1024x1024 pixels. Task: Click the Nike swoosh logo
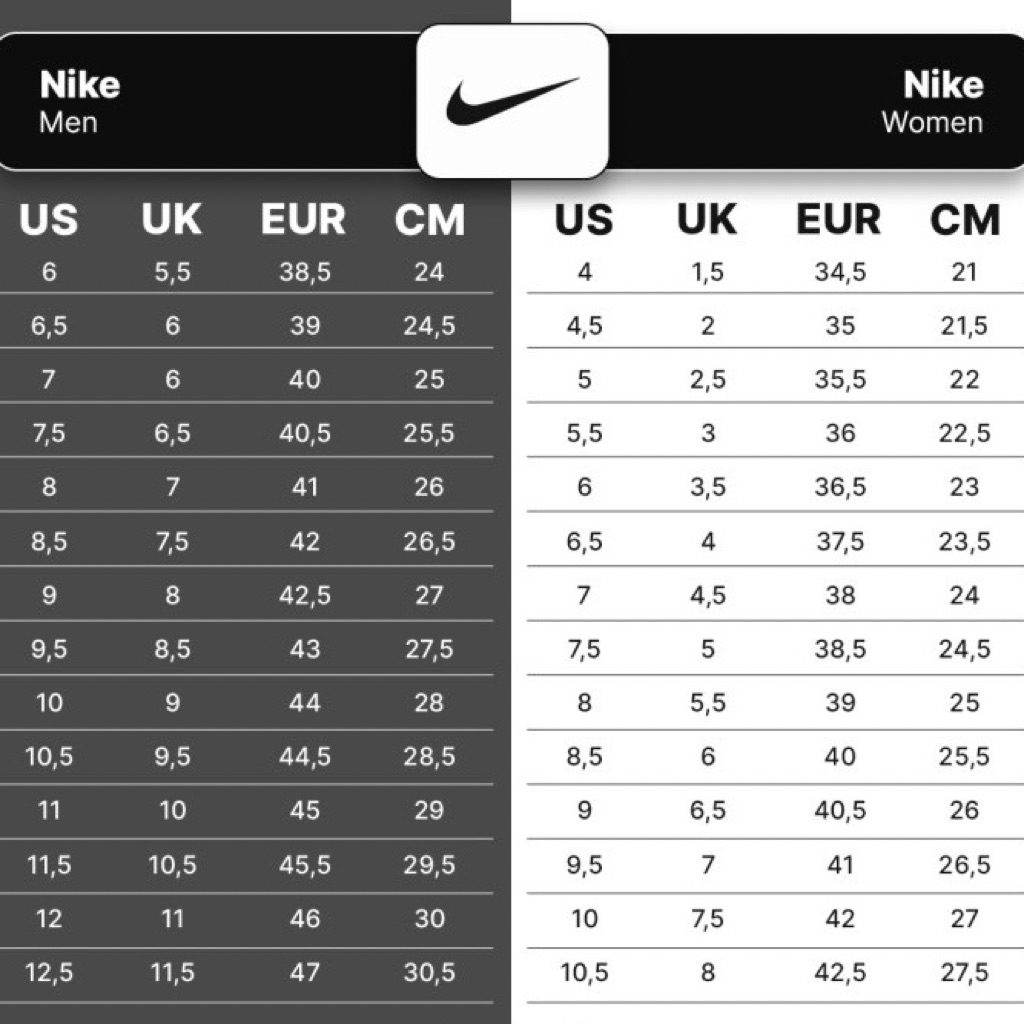pyautogui.click(x=512, y=101)
